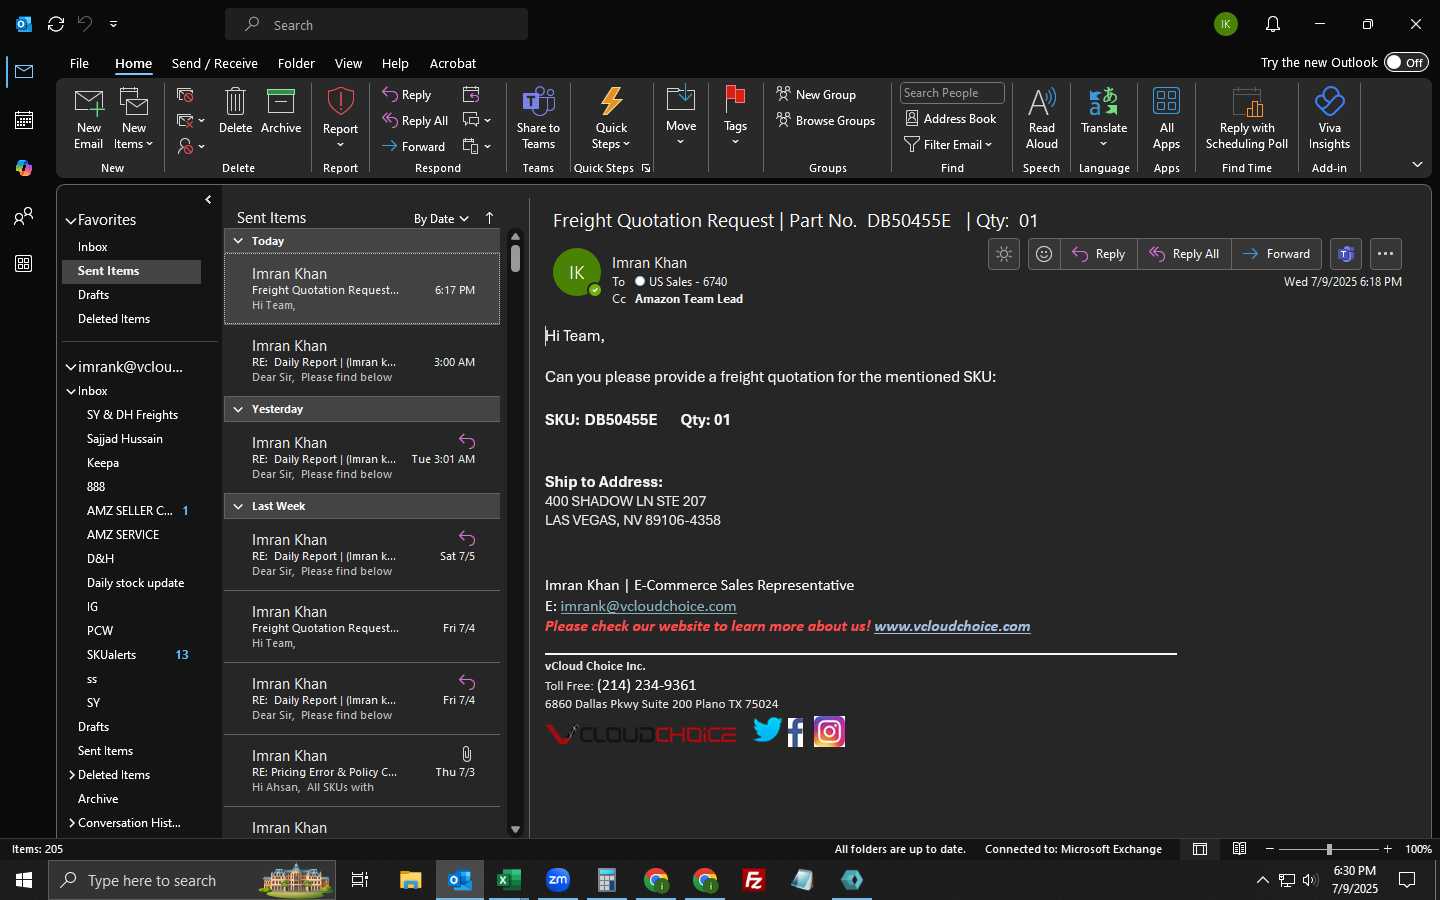
Task: Open Quick Steps lightning icon
Action: (x=611, y=118)
